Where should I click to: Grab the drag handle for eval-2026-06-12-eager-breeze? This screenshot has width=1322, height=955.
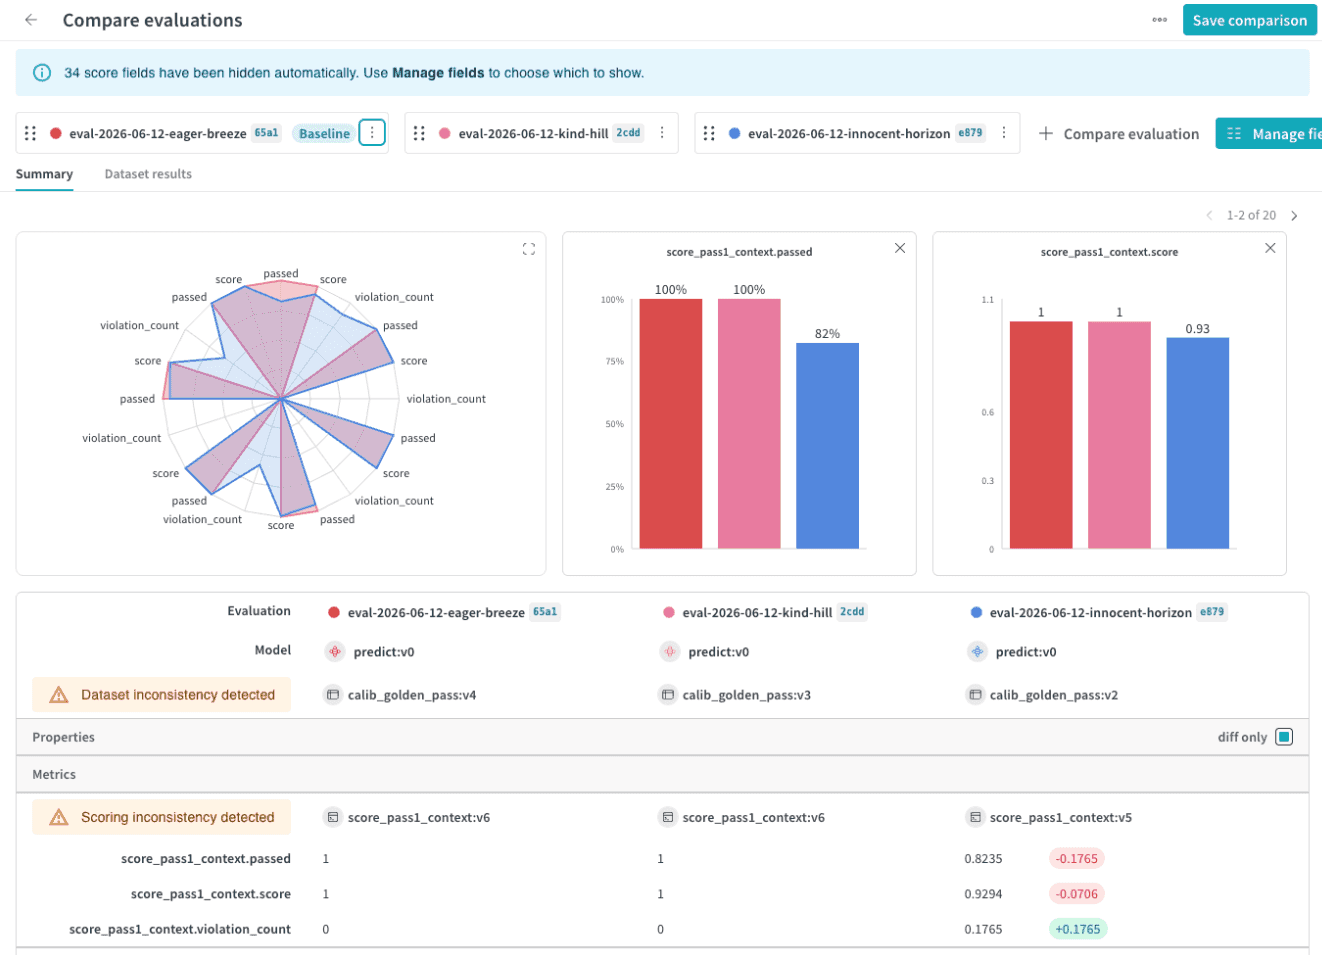click(30, 133)
